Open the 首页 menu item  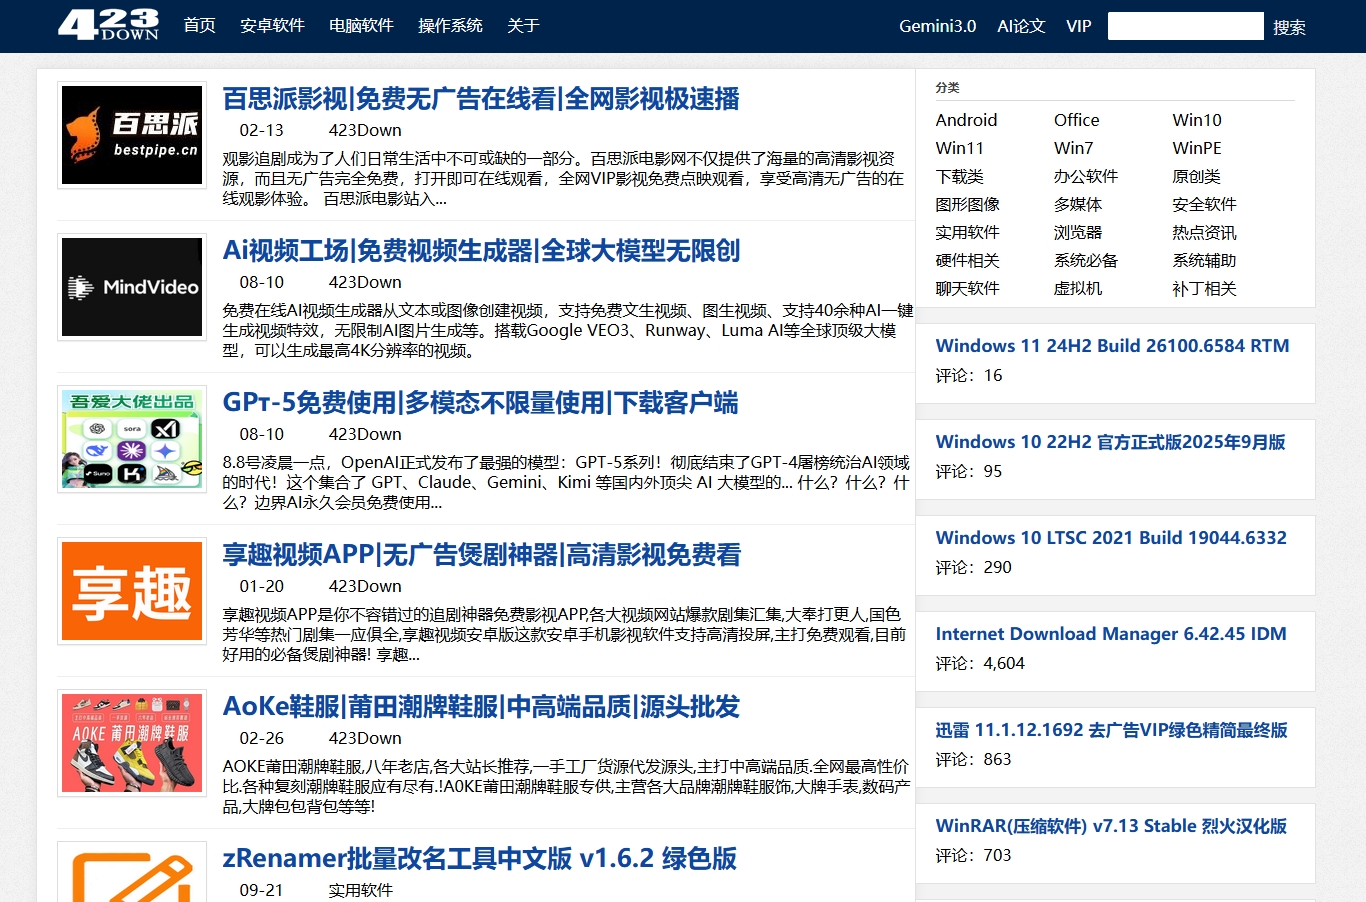pos(198,25)
